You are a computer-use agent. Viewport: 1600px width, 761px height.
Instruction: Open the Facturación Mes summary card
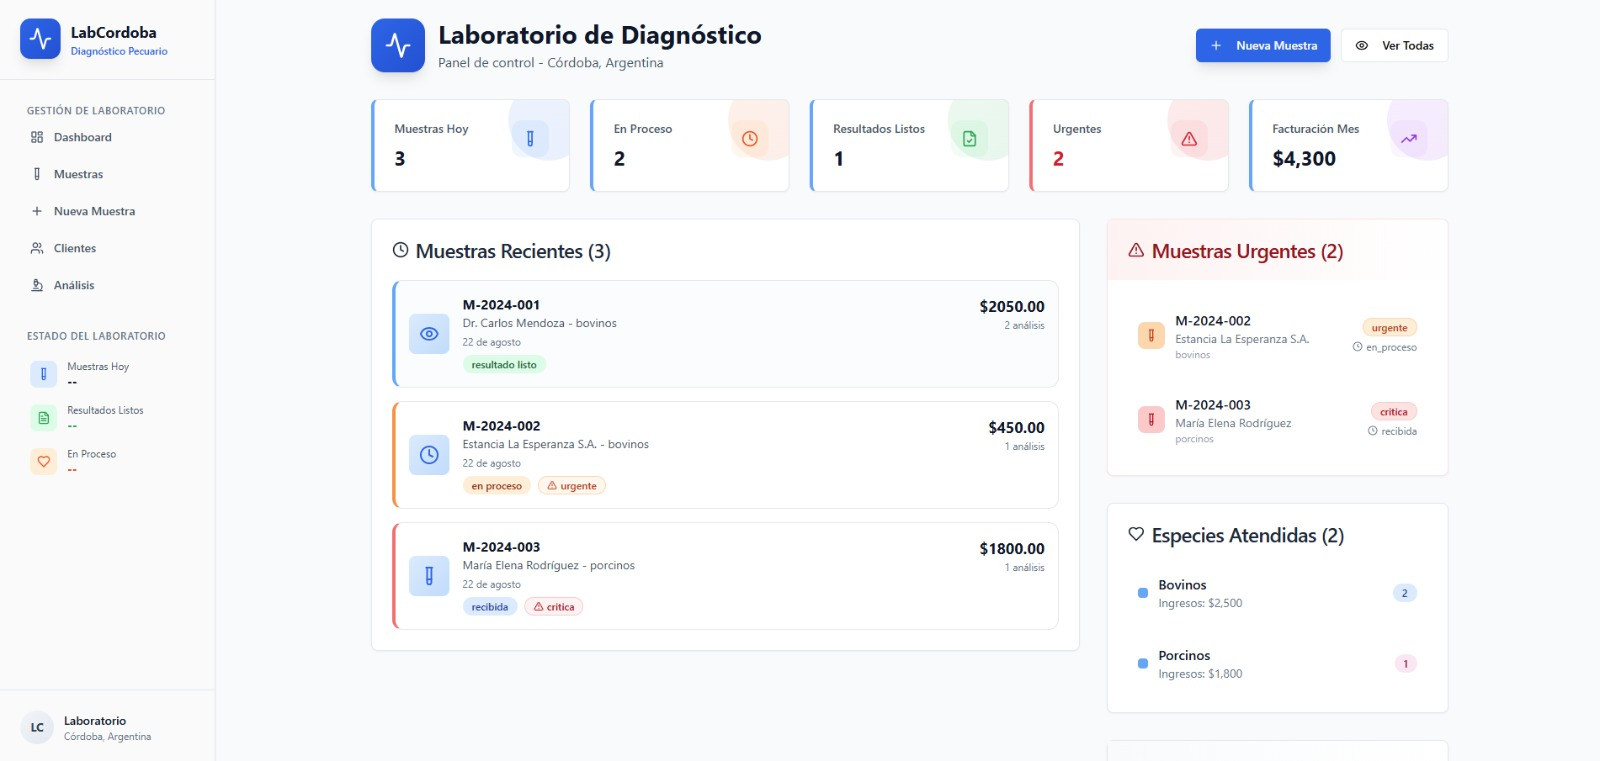[x=1348, y=145]
